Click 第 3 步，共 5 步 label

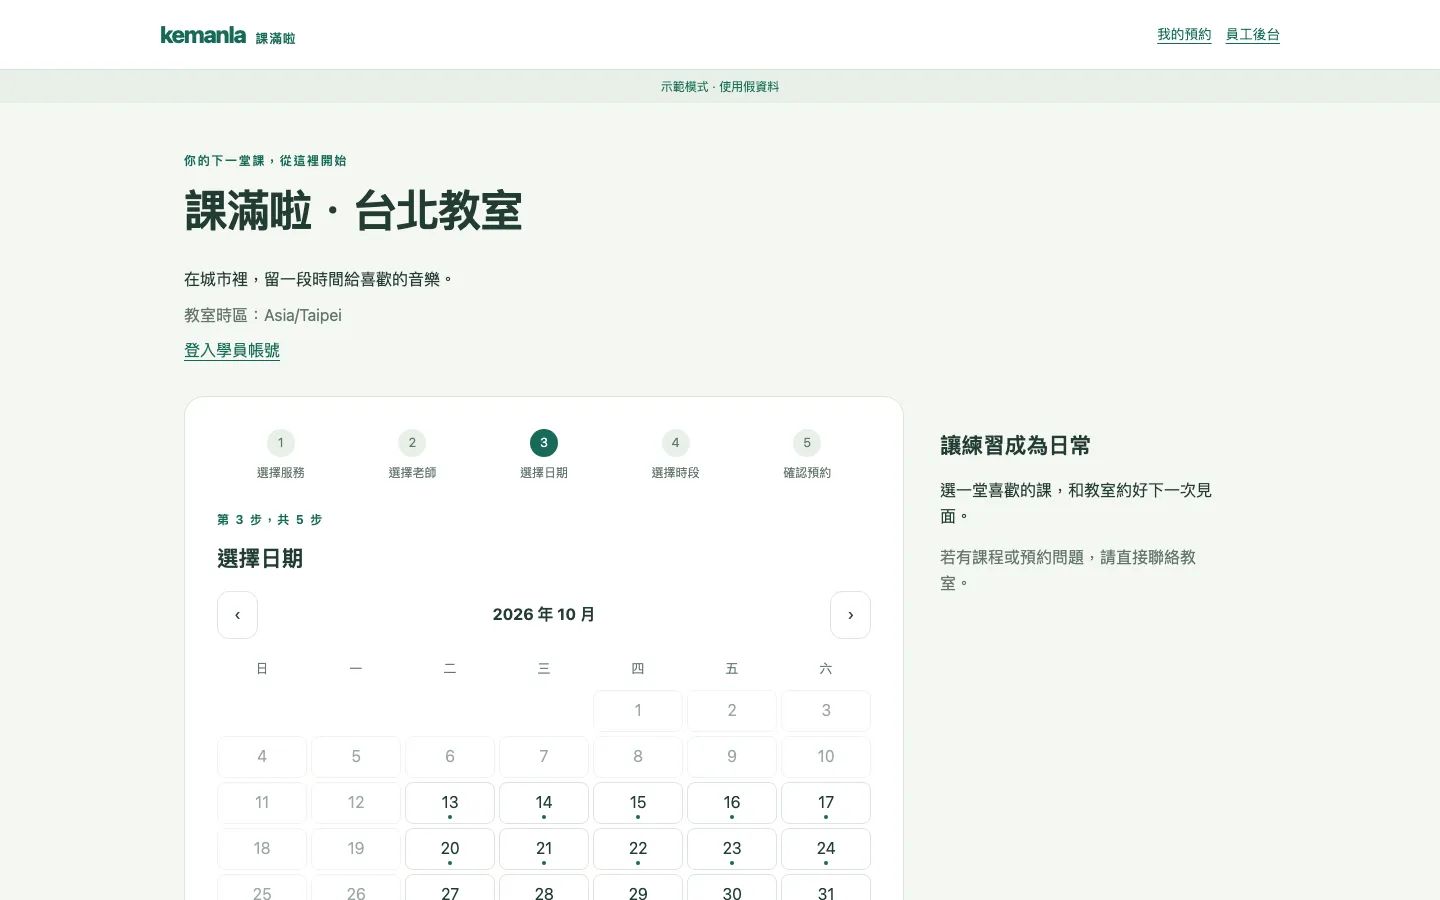(x=270, y=520)
